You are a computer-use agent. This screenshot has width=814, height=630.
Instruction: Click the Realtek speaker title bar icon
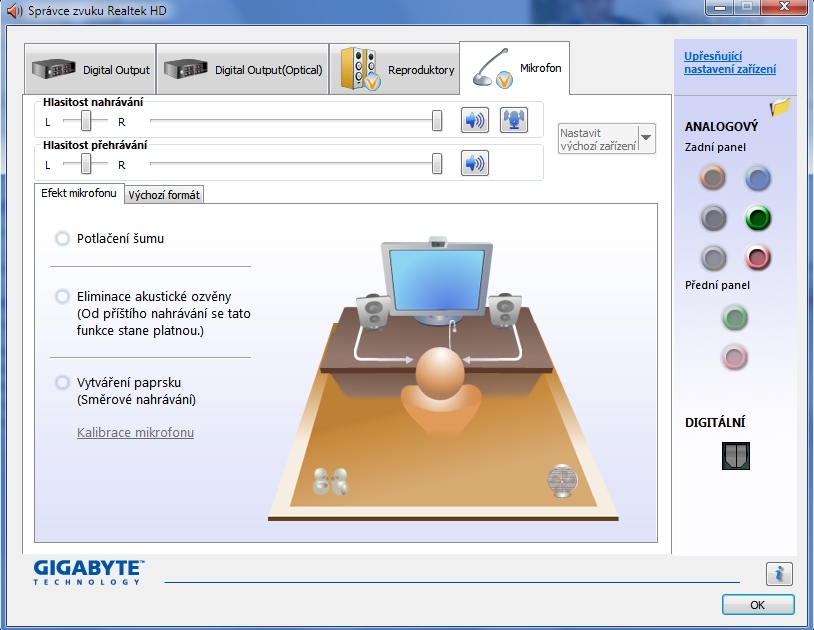coord(15,10)
